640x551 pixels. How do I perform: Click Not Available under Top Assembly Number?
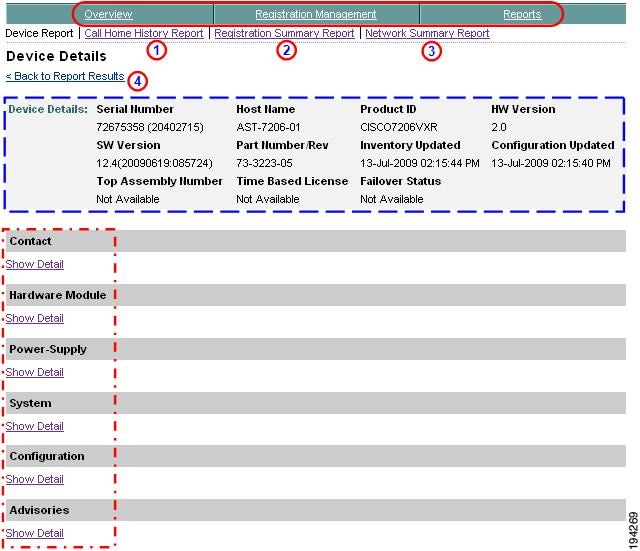(128, 199)
